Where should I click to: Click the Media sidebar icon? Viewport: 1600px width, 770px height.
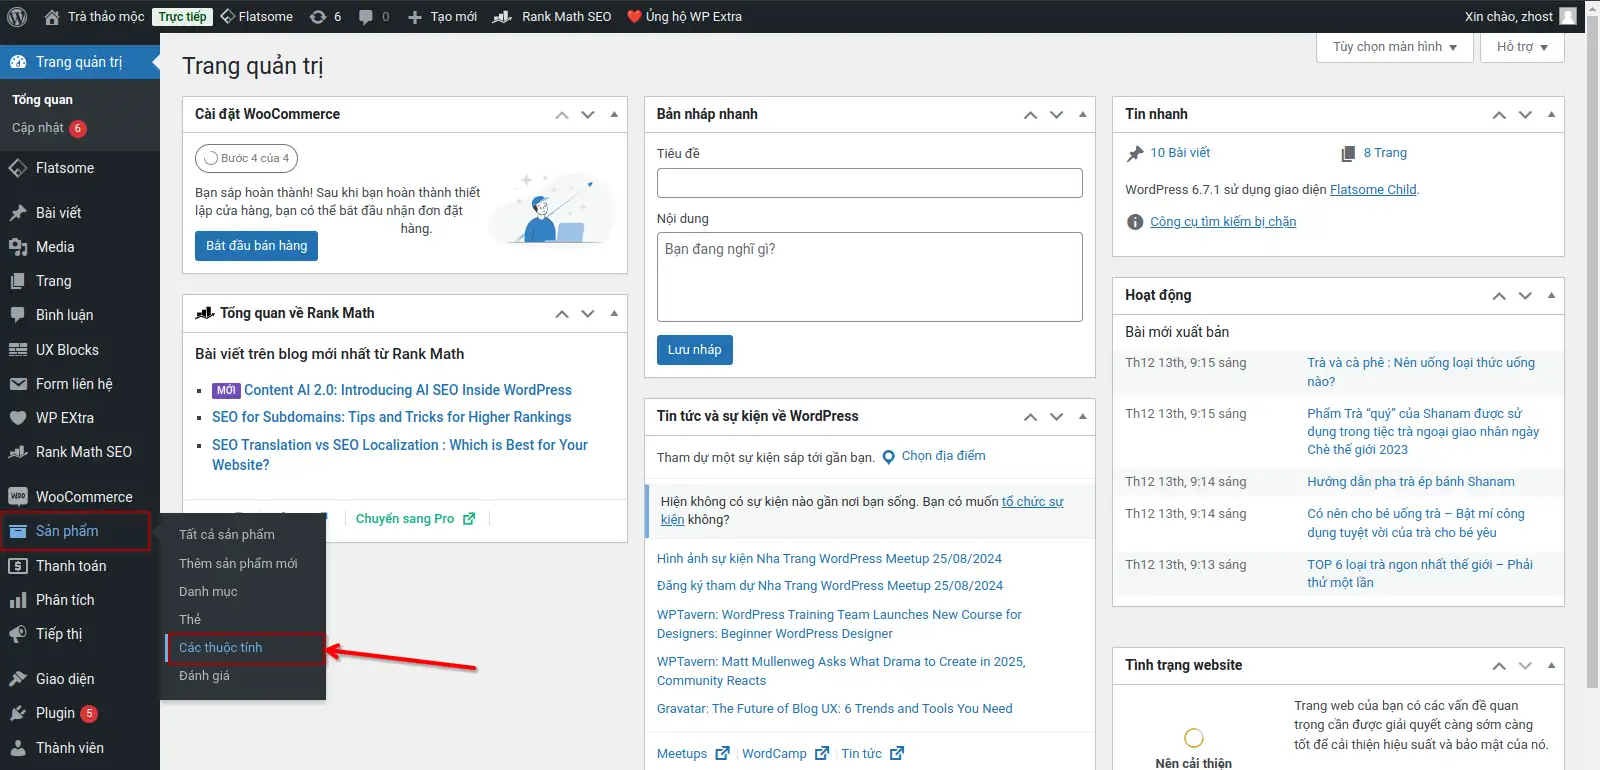point(18,247)
